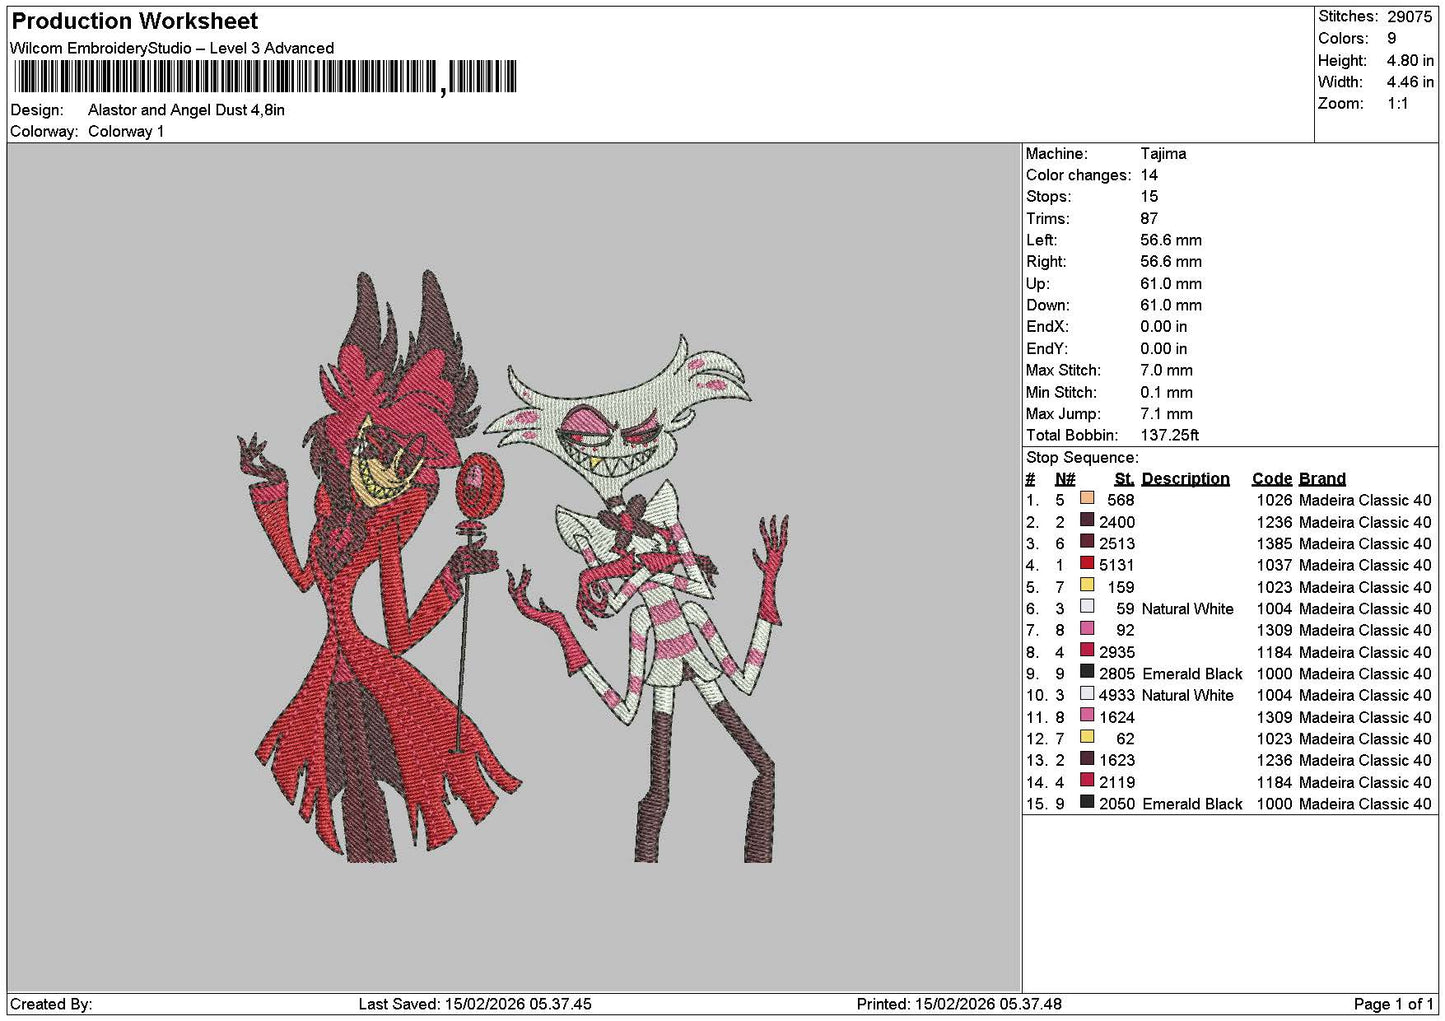
Task: Click the 'Production Worksheet' title
Action: coord(134,21)
